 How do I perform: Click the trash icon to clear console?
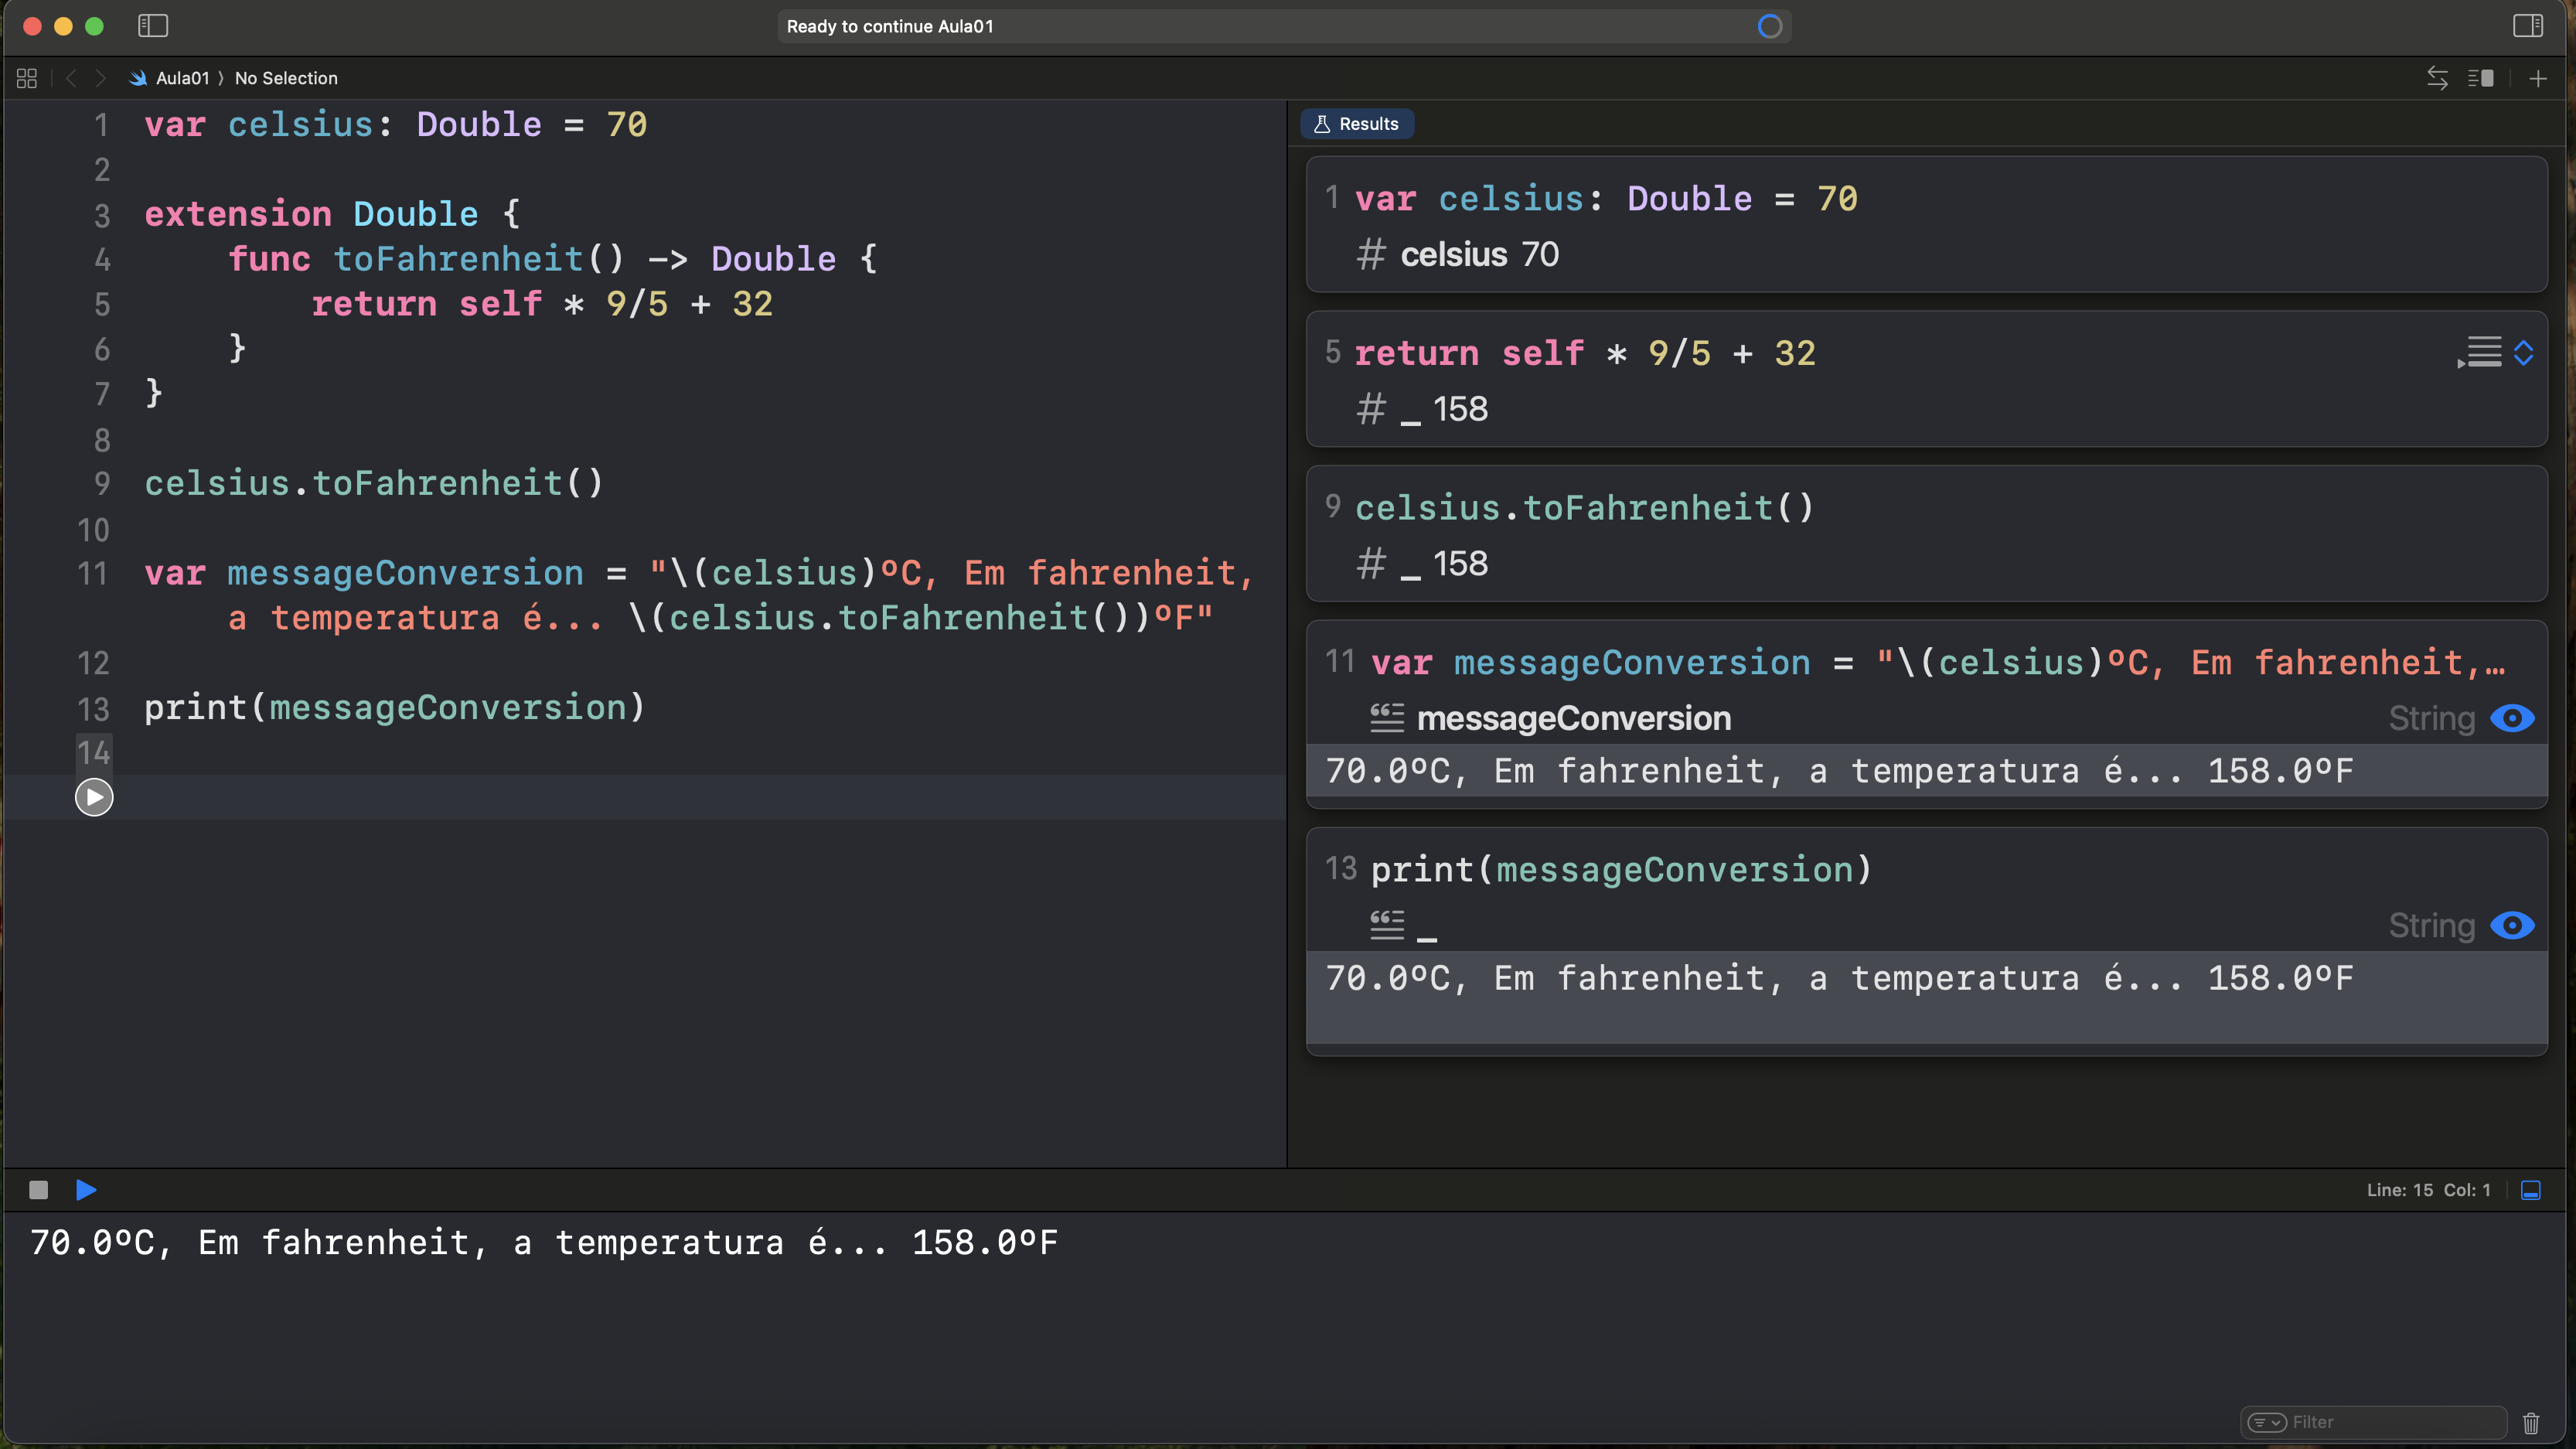pos(2531,1422)
